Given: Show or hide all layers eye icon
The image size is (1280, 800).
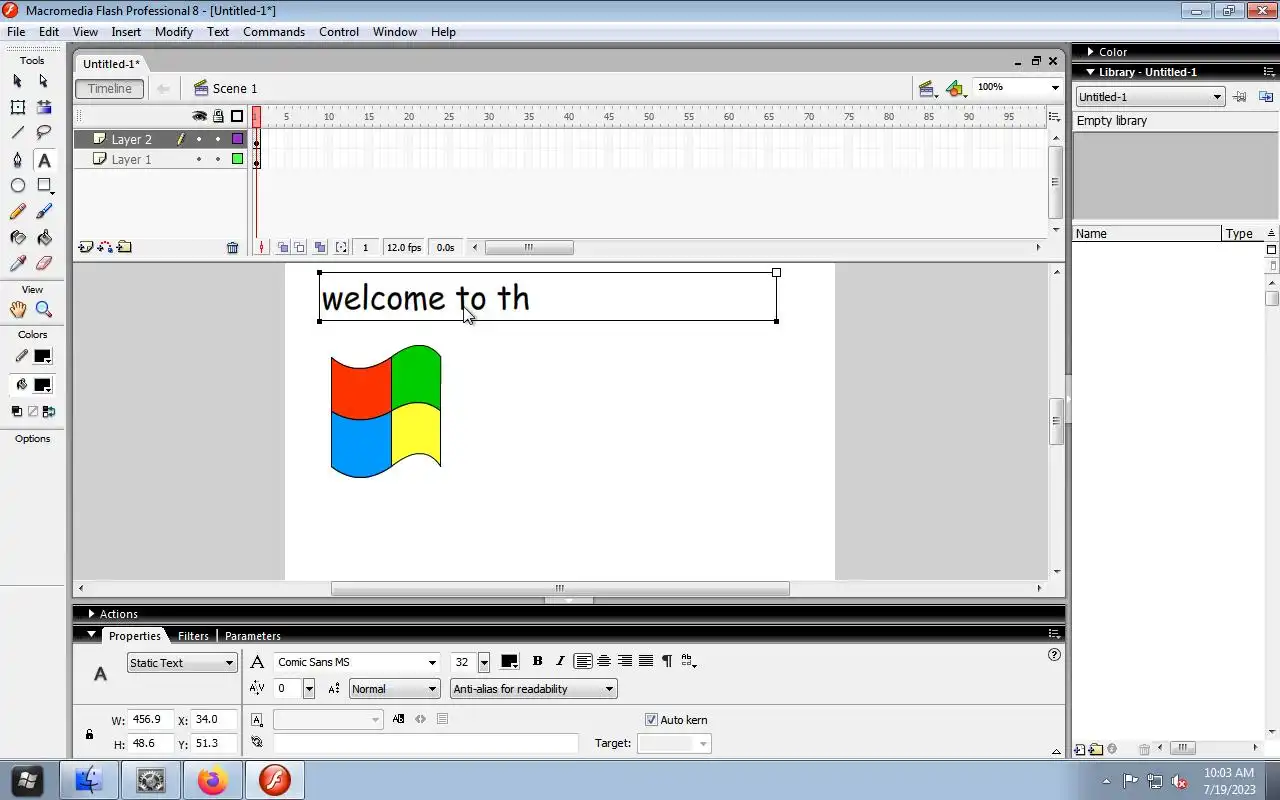Looking at the screenshot, I should [199, 116].
